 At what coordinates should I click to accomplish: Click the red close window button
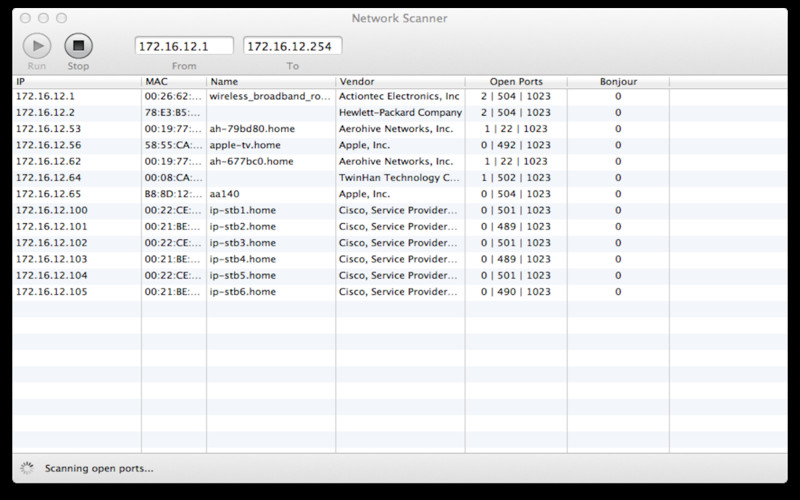click(25, 18)
